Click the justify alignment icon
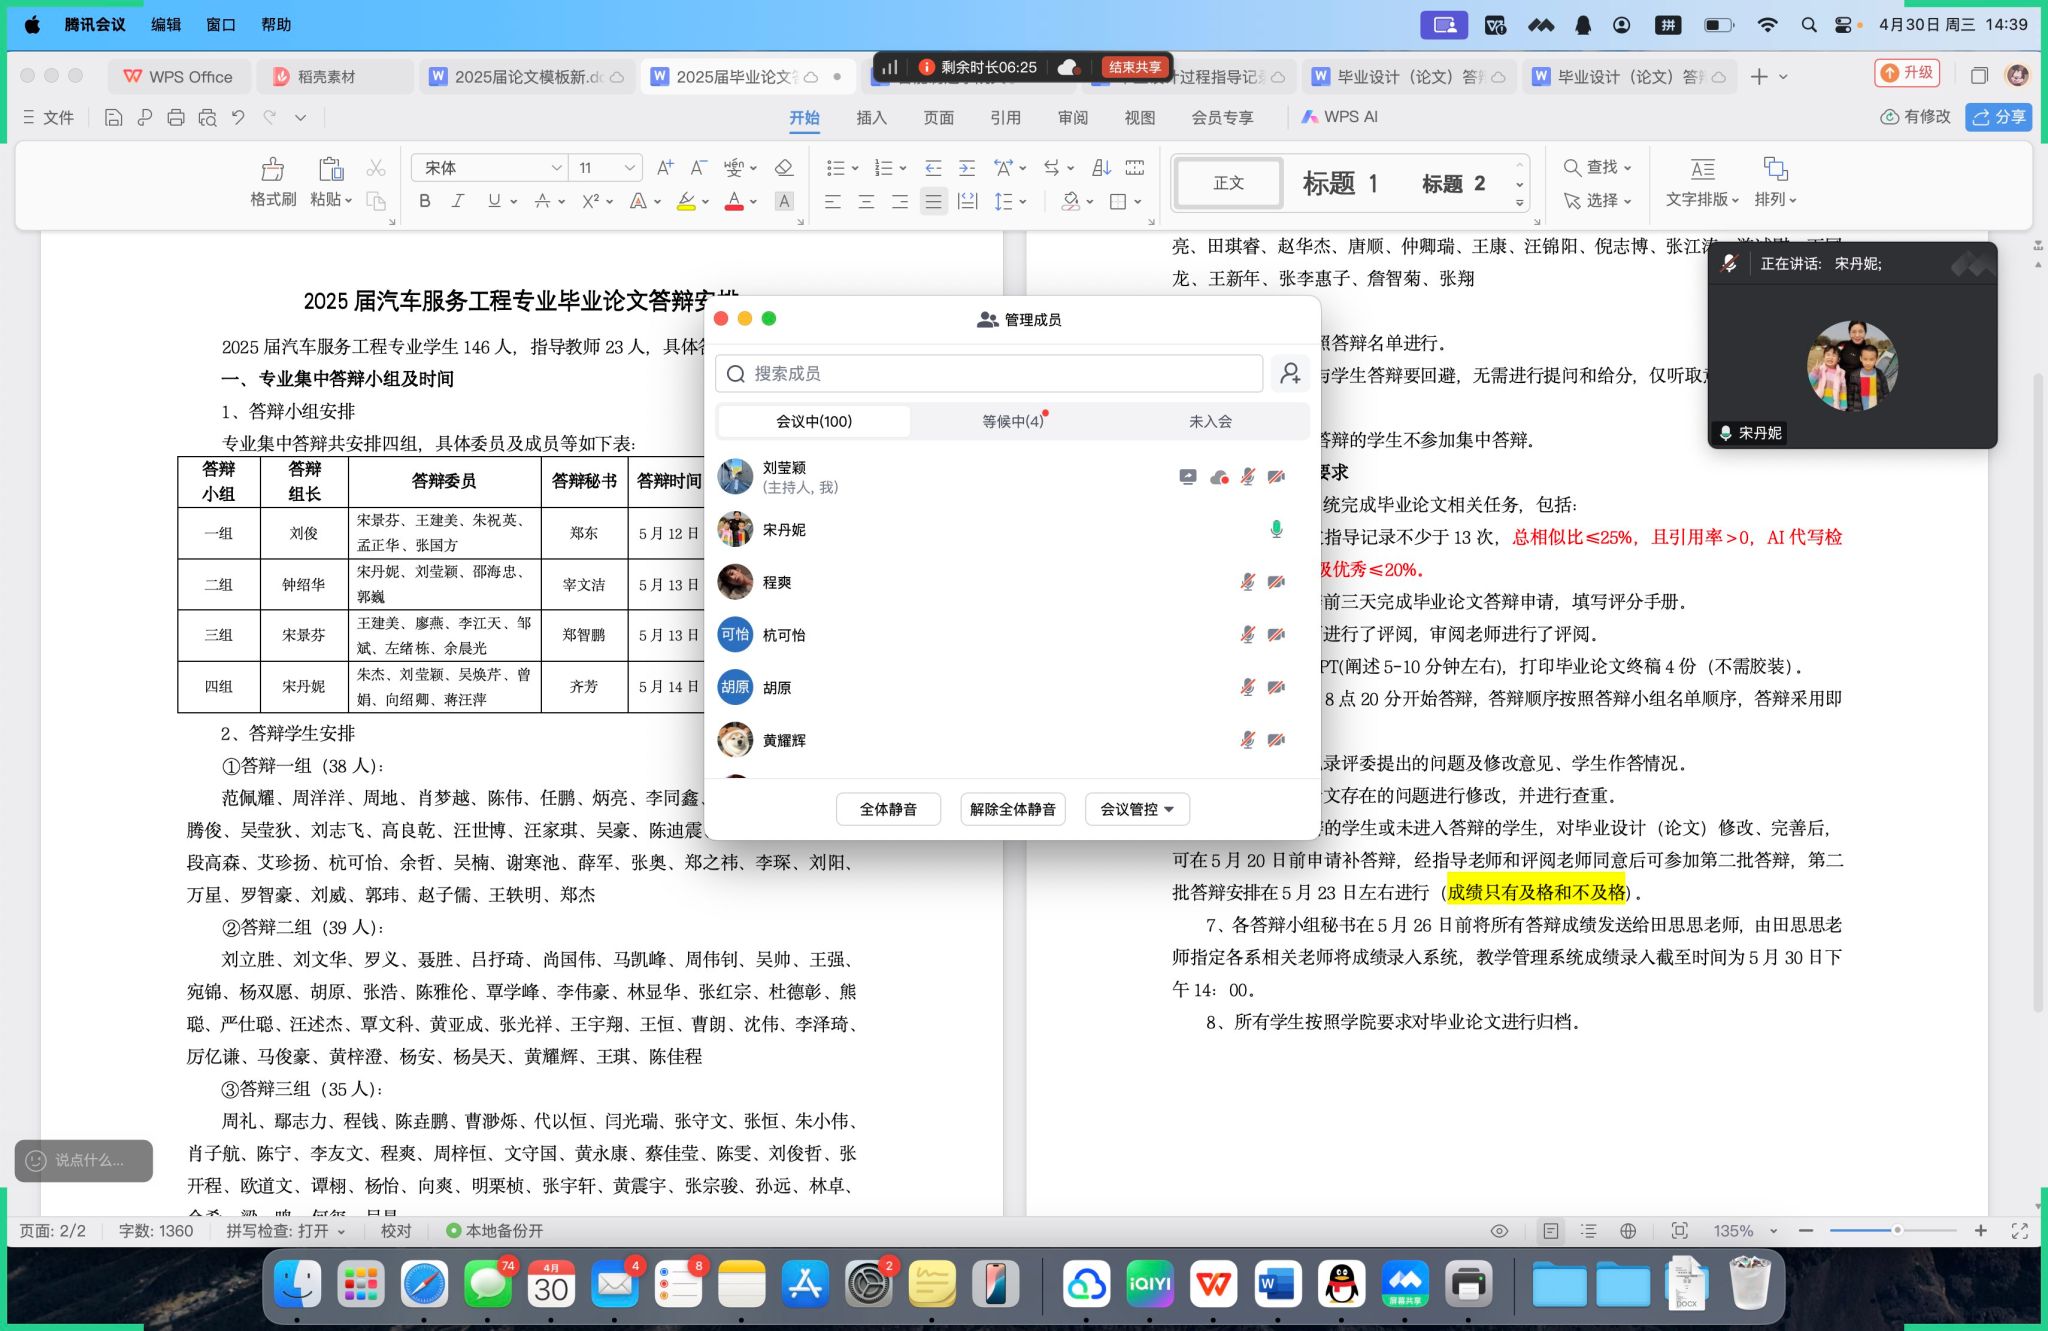2048x1331 pixels. (933, 202)
